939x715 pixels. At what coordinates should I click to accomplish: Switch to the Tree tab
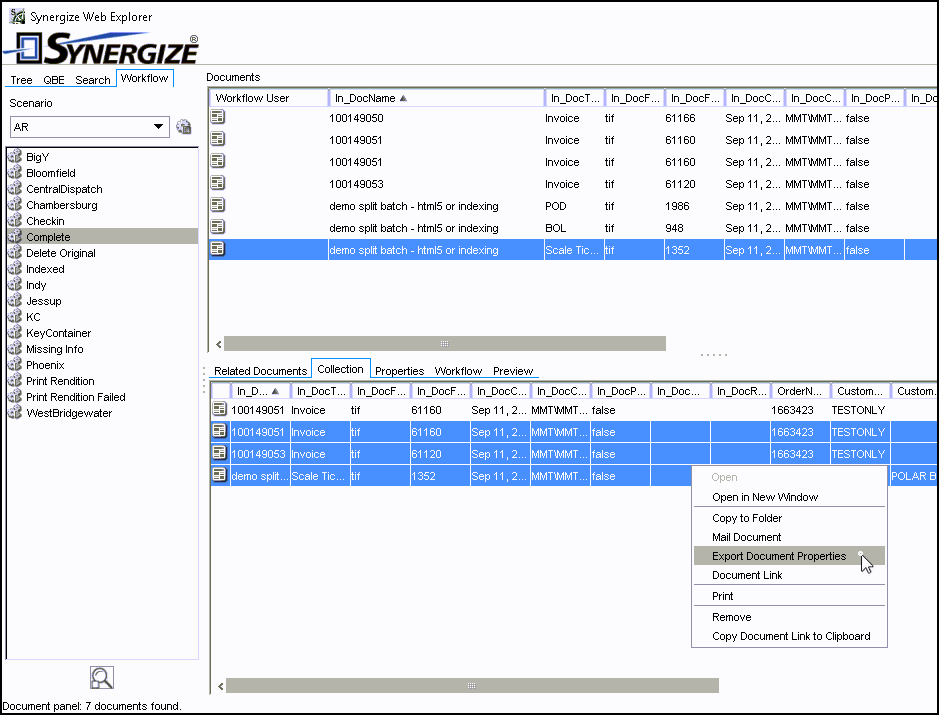[21, 80]
